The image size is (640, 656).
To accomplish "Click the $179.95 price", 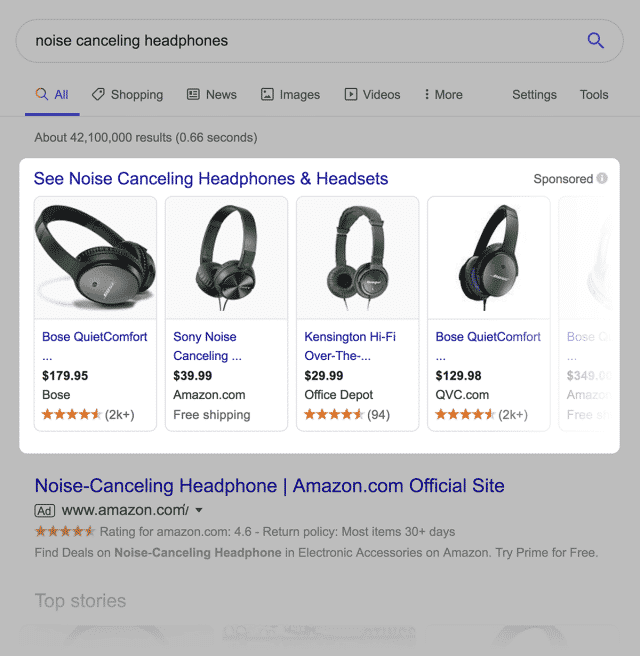I will click(x=65, y=375).
